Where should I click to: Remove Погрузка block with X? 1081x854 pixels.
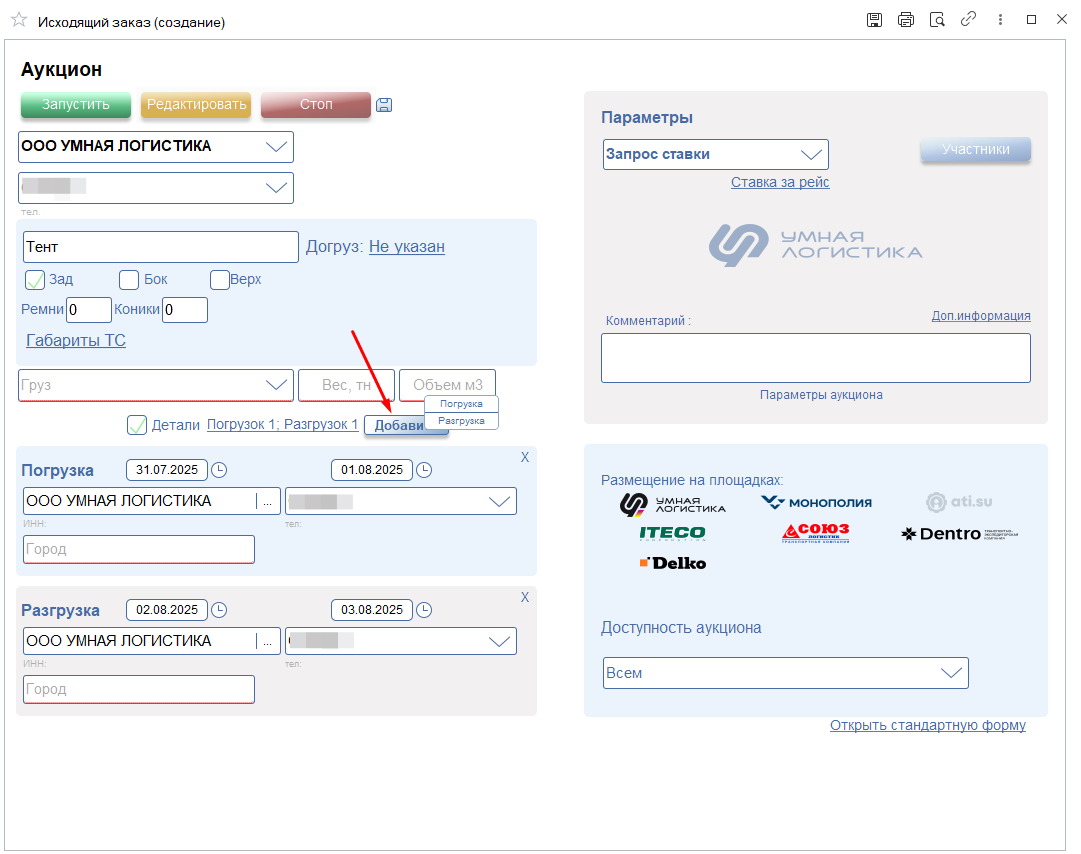point(525,458)
